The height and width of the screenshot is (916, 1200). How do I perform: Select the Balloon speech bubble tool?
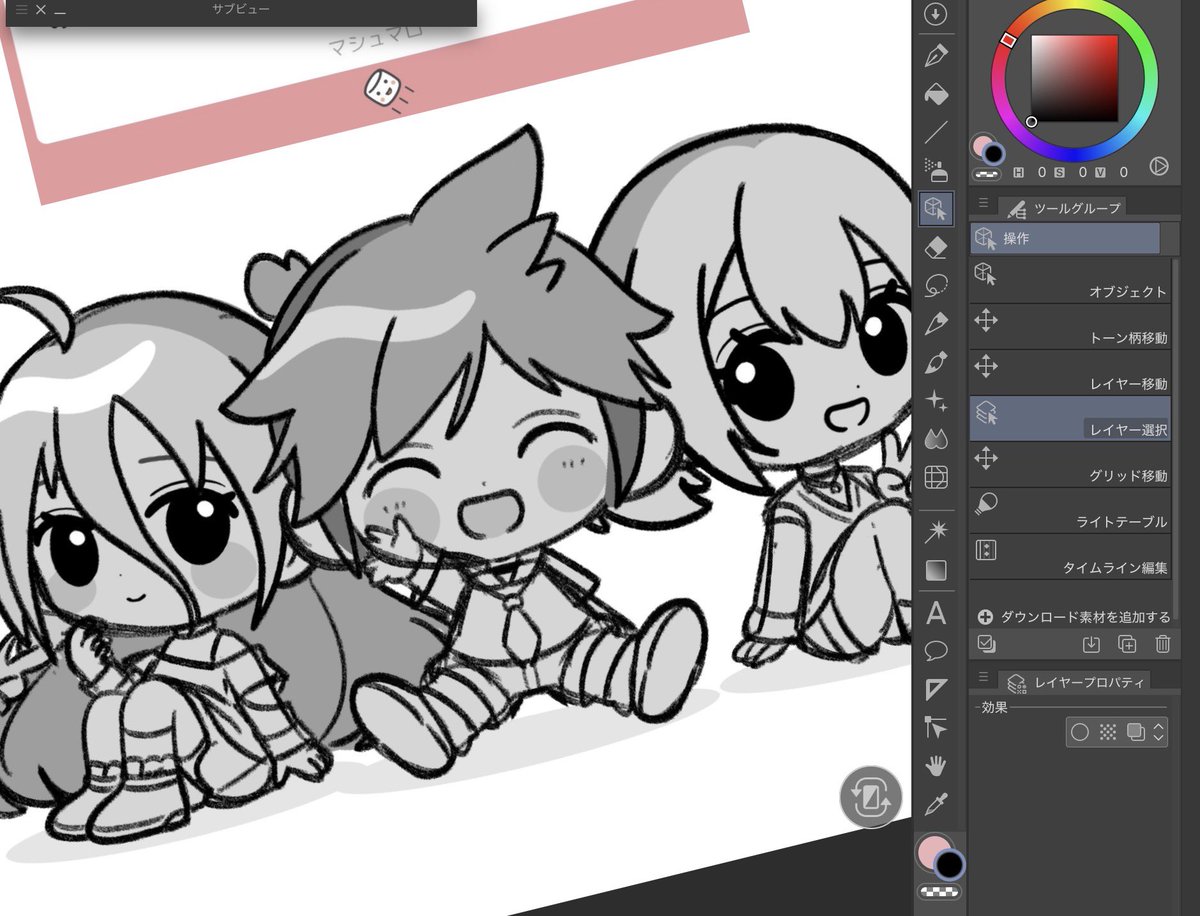point(936,650)
